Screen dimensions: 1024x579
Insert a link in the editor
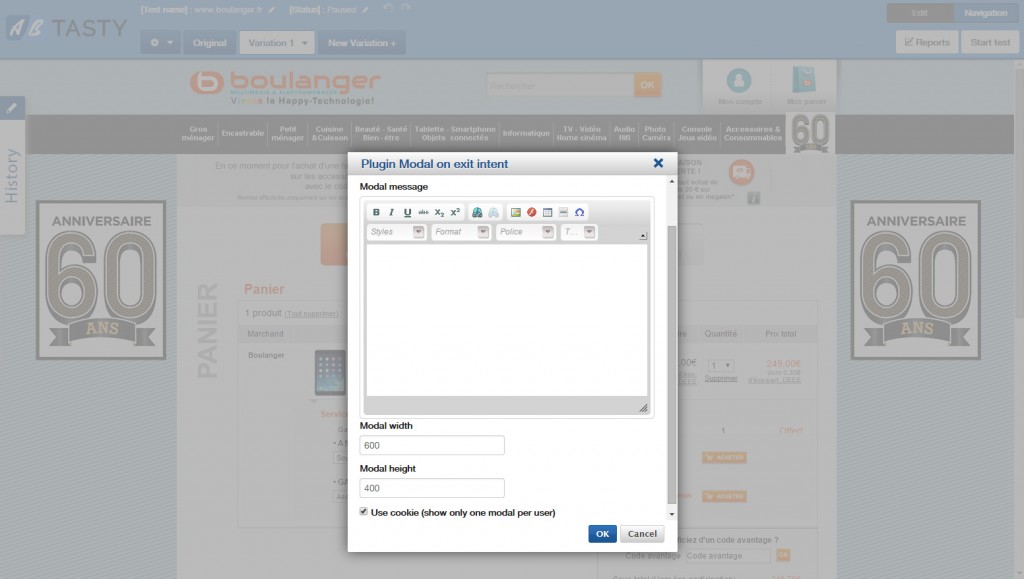pyautogui.click(x=477, y=212)
